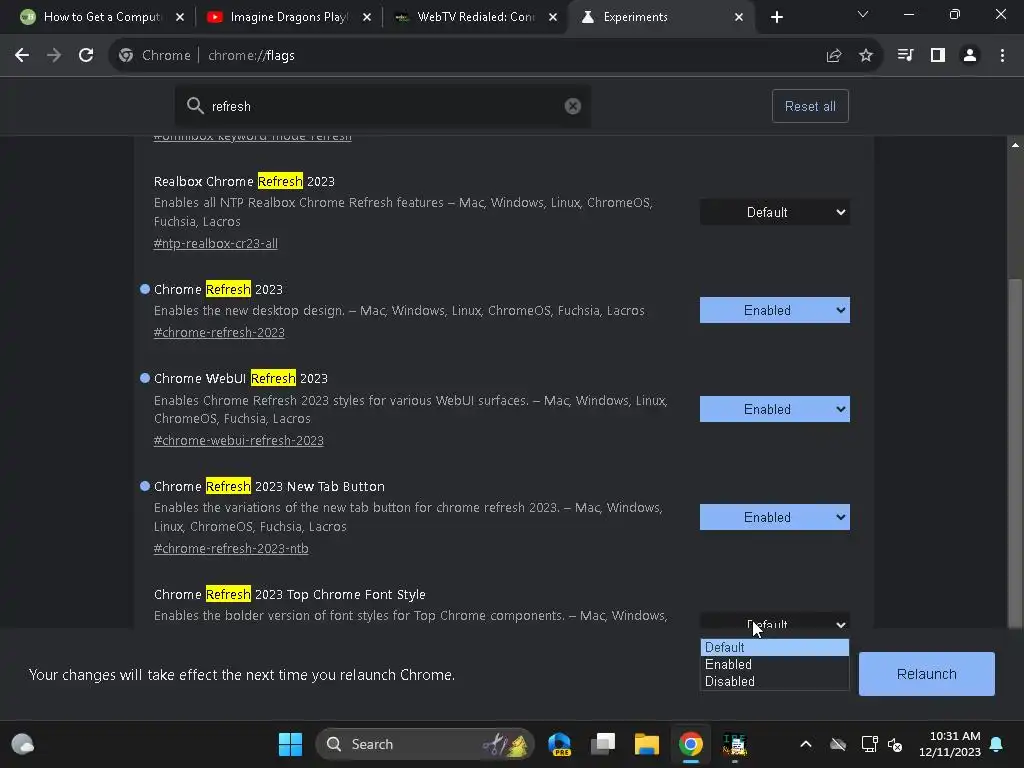This screenshot has height=768, width=1024.
Task: Open File Explorer from the taskbar
Action: coord(647,744)
